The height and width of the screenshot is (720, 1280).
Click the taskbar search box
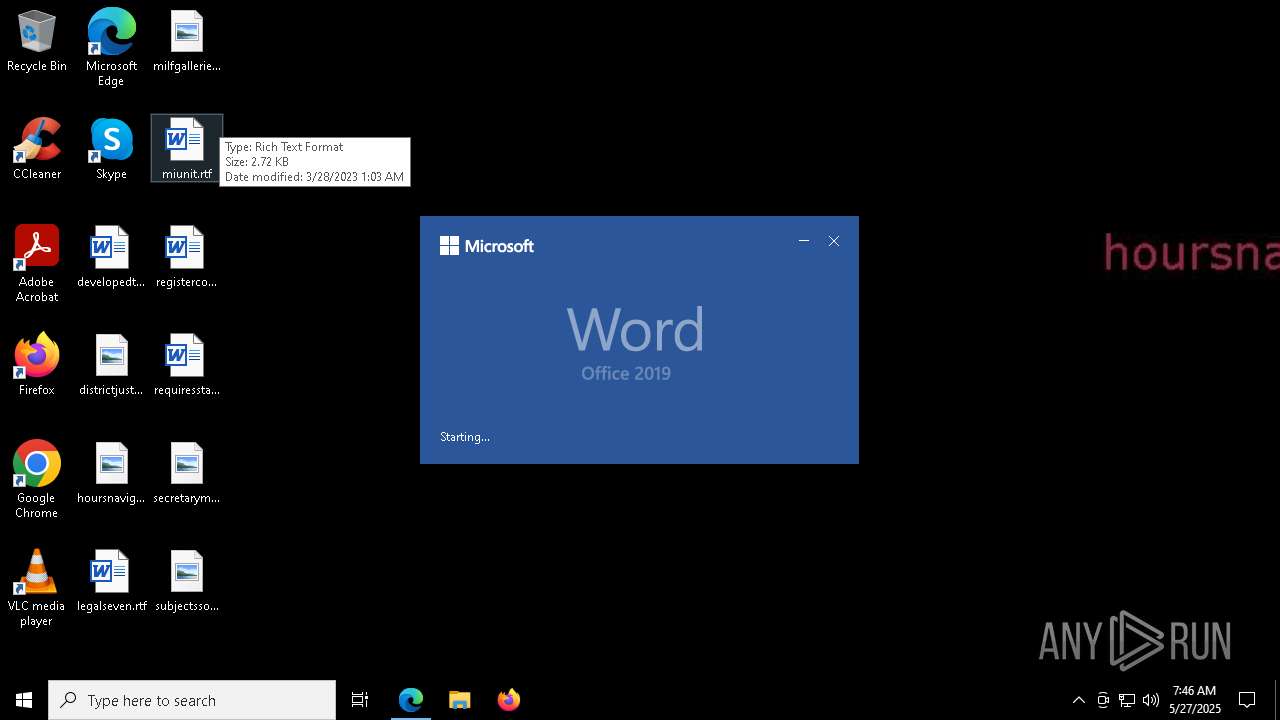click(x=192, y=700)
